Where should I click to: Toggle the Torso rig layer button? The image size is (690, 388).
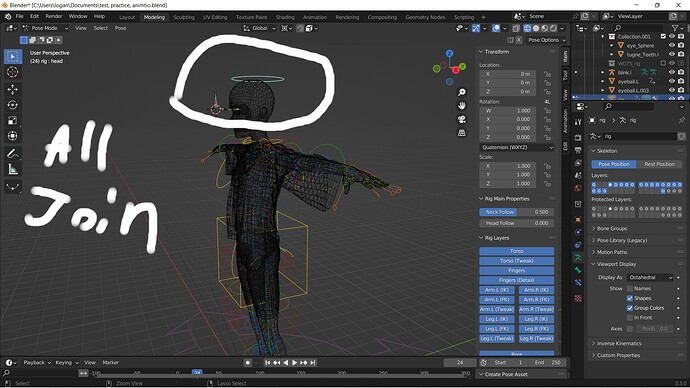pos(517,251)
